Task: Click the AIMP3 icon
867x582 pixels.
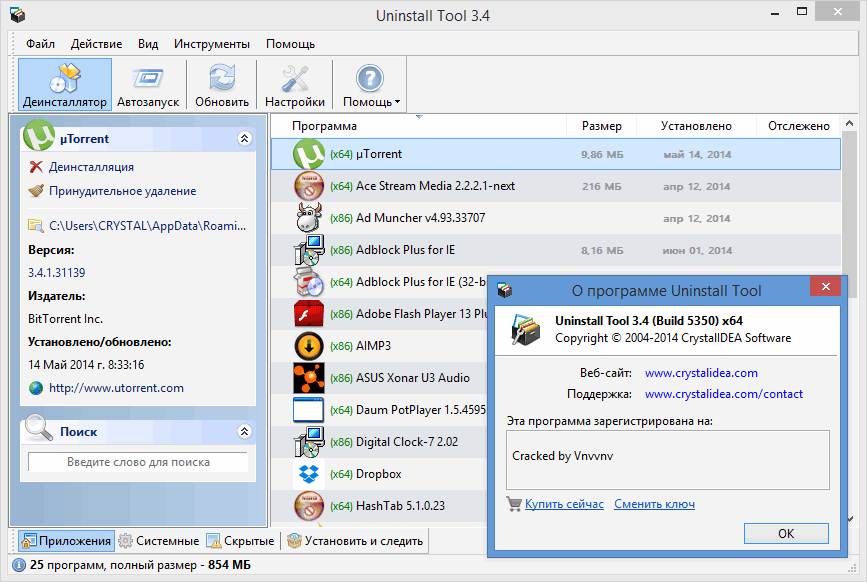Action: click(309, 346)
